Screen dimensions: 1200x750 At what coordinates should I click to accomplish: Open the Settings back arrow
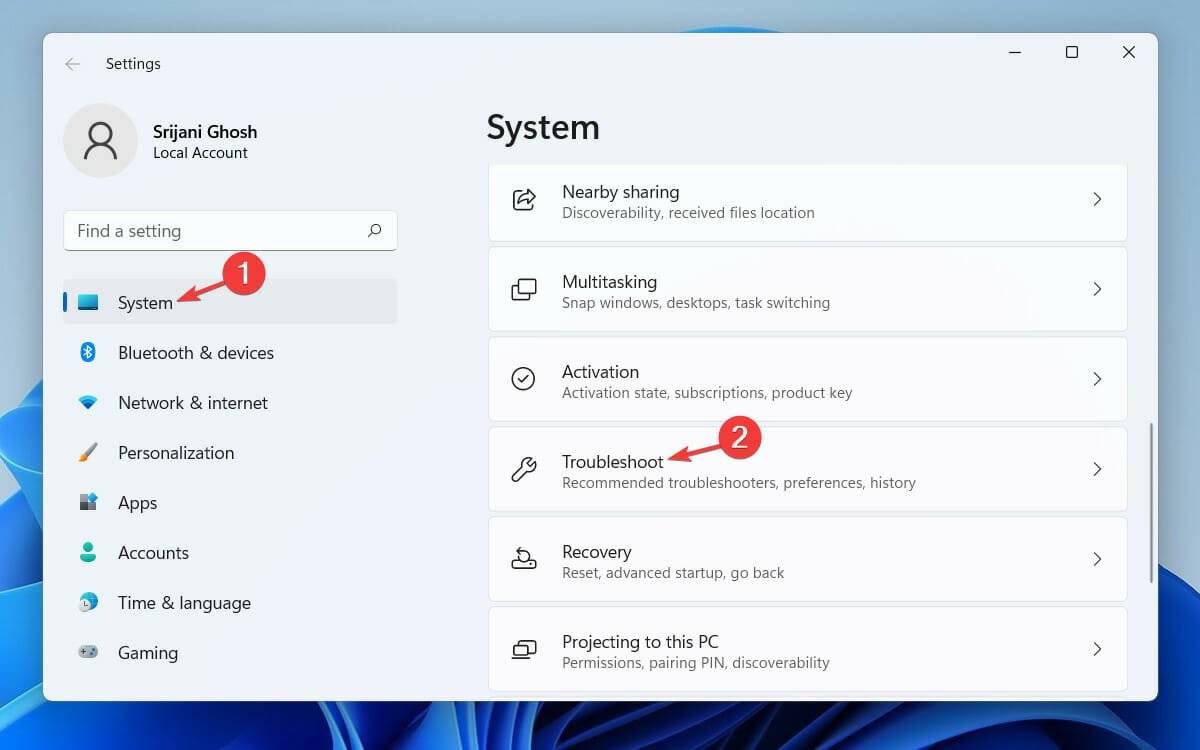click(x=72, y=63)
